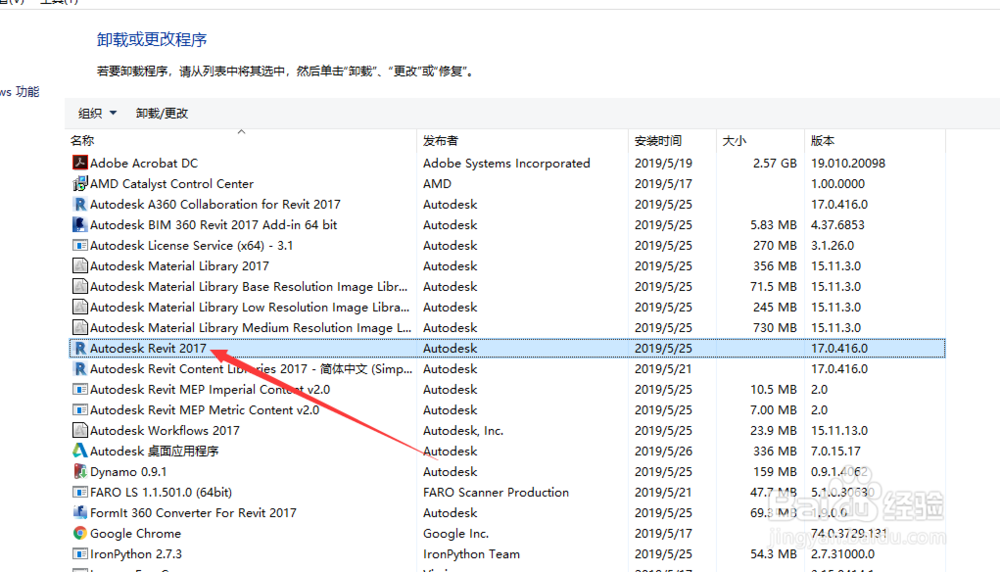Sort list by 大小 column header
Image resolution: width=1000 pixels, height=572 pixels.
tap(734, 140)
